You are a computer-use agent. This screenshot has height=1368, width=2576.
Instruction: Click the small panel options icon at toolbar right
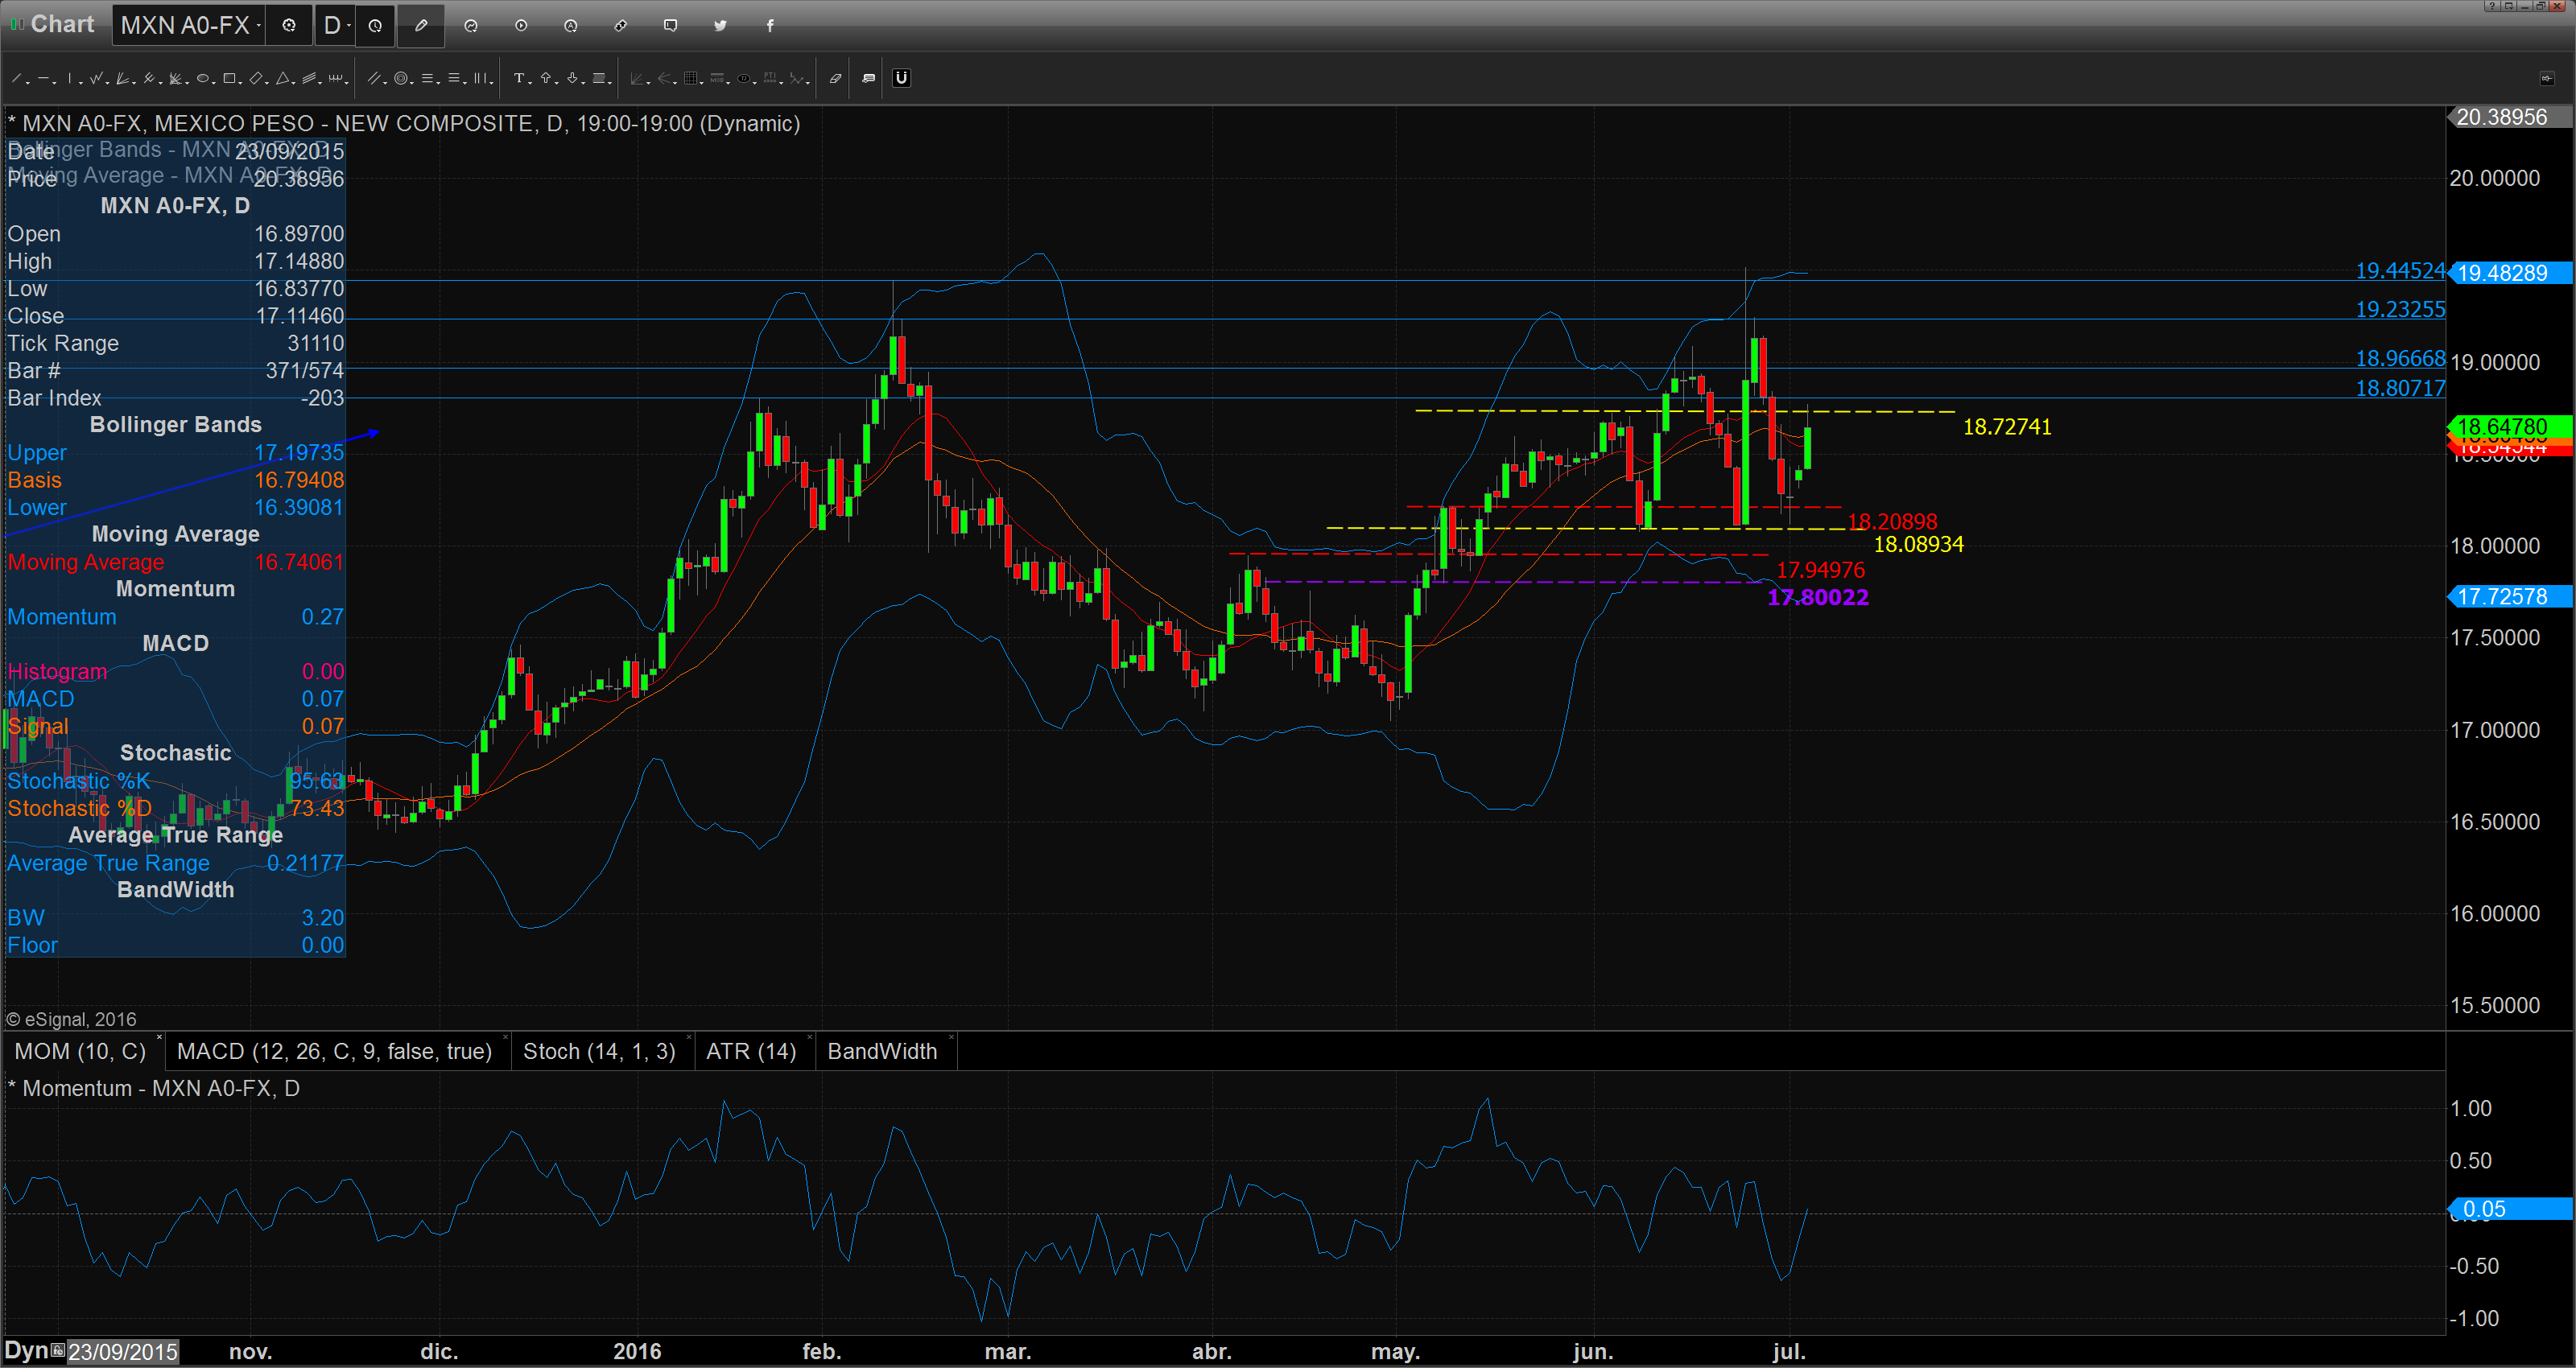2546,78
